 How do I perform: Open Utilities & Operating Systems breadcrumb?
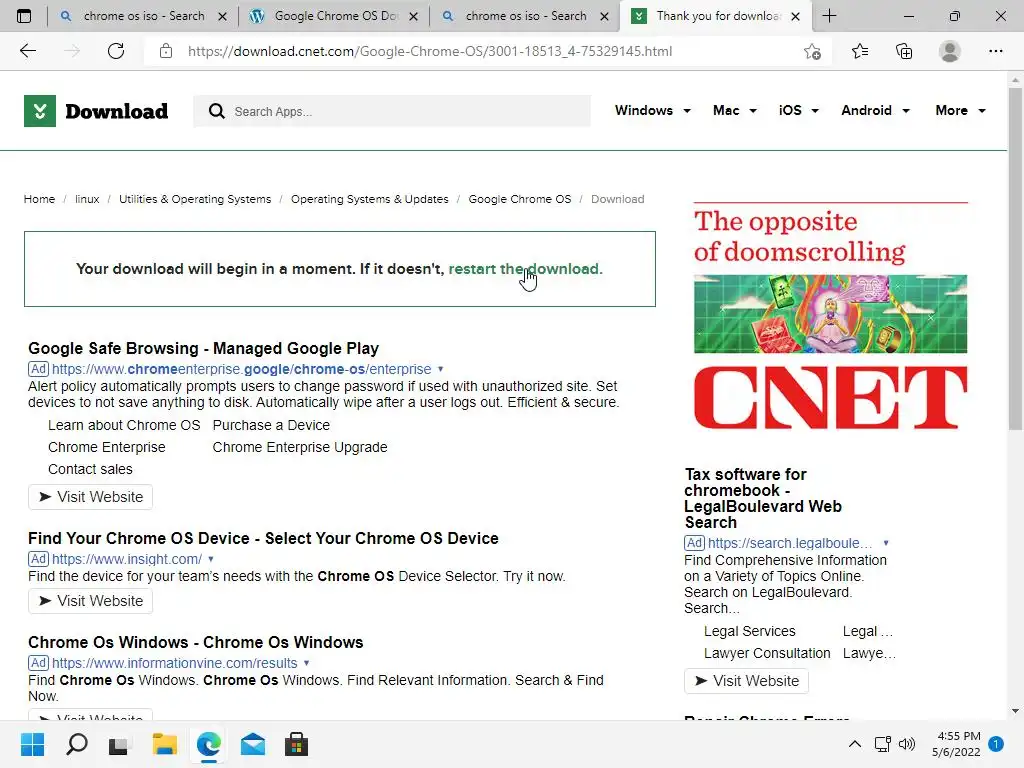(195, 199)
